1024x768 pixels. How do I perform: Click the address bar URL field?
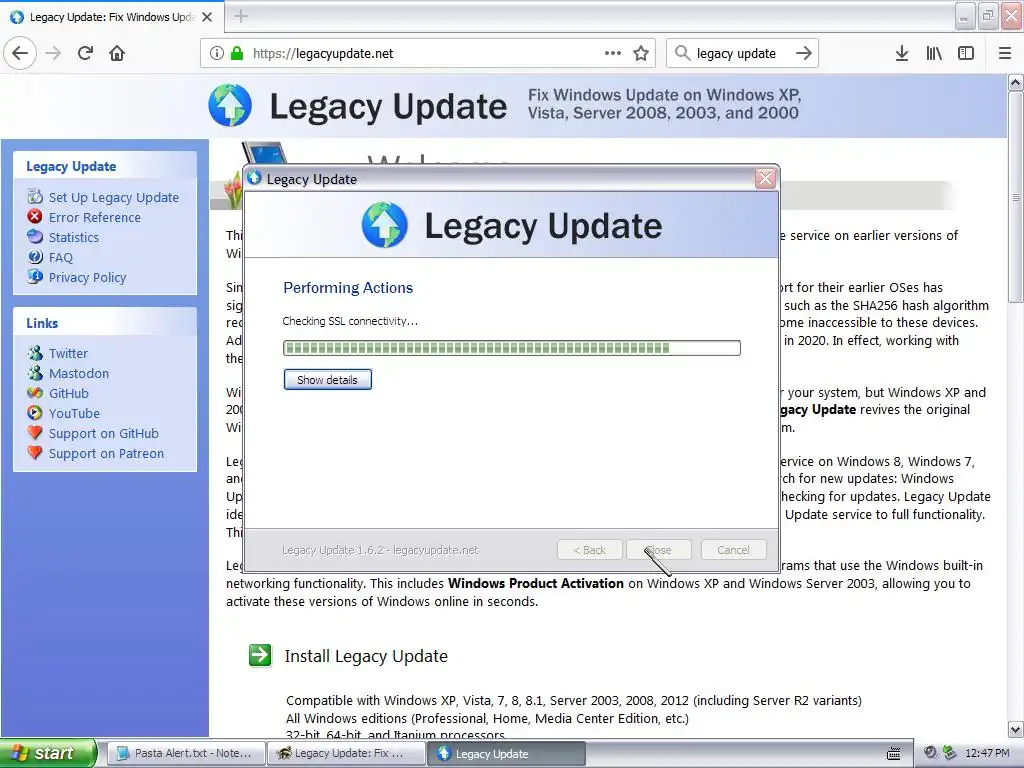click(x=426, y=53)
